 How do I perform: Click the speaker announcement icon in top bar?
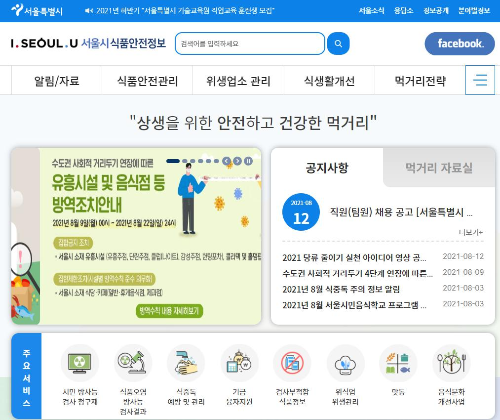tap(89, 11)
